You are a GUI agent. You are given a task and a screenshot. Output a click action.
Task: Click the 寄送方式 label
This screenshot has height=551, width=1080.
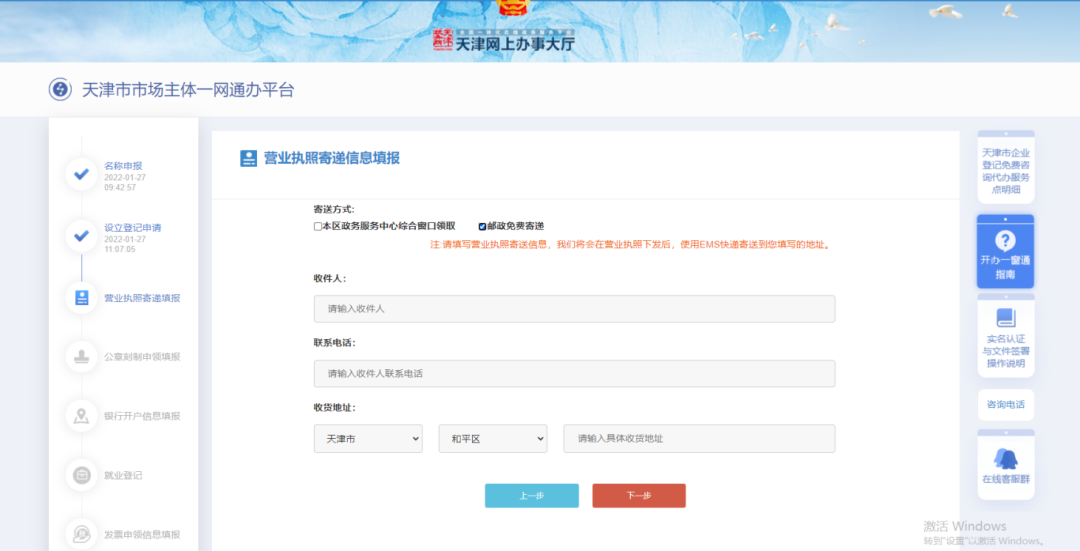click(x=334, y=209)
